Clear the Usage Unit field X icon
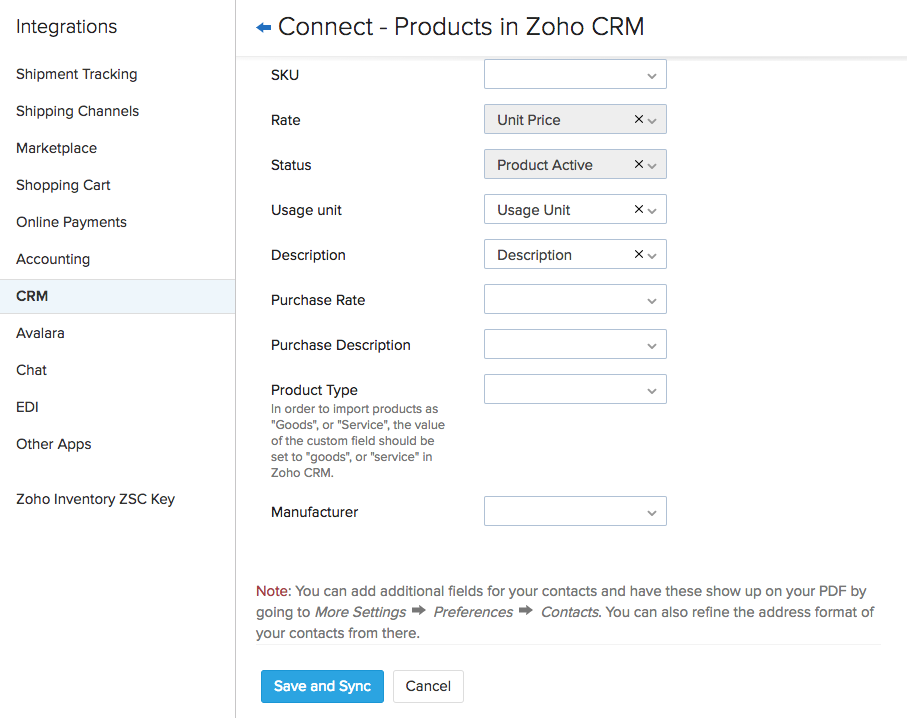The image size is (907, 718). pyautogui.click(x=639, y=209)
